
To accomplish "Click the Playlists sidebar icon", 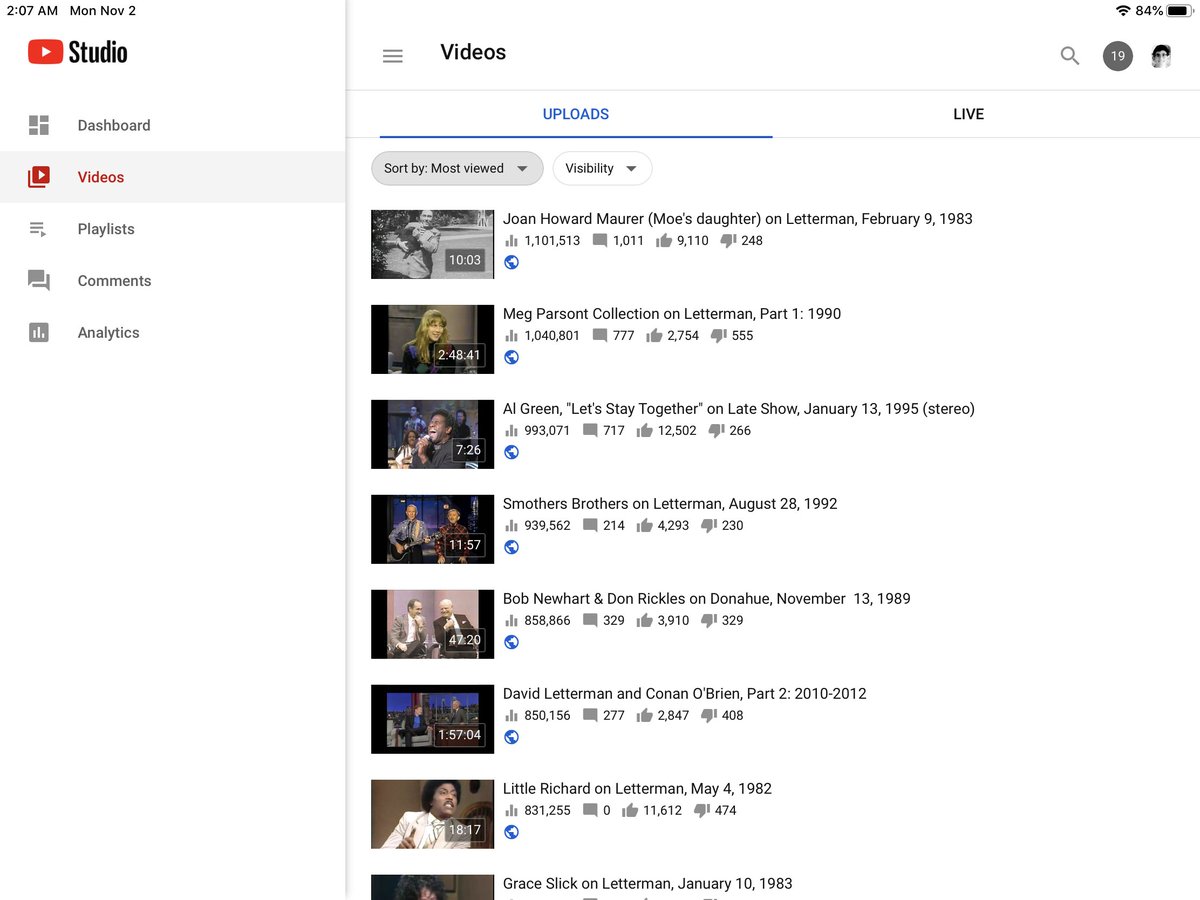I will click(x=38, y=229).
